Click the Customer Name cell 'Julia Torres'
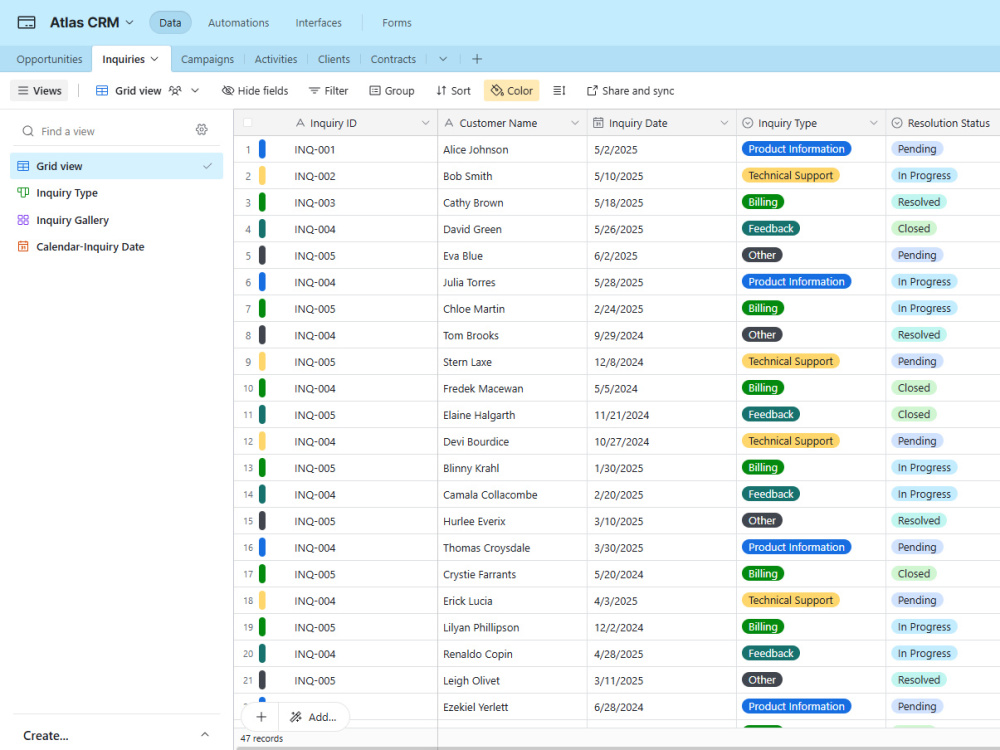Viewport: 1000px width, 750px height. [512, 282]
